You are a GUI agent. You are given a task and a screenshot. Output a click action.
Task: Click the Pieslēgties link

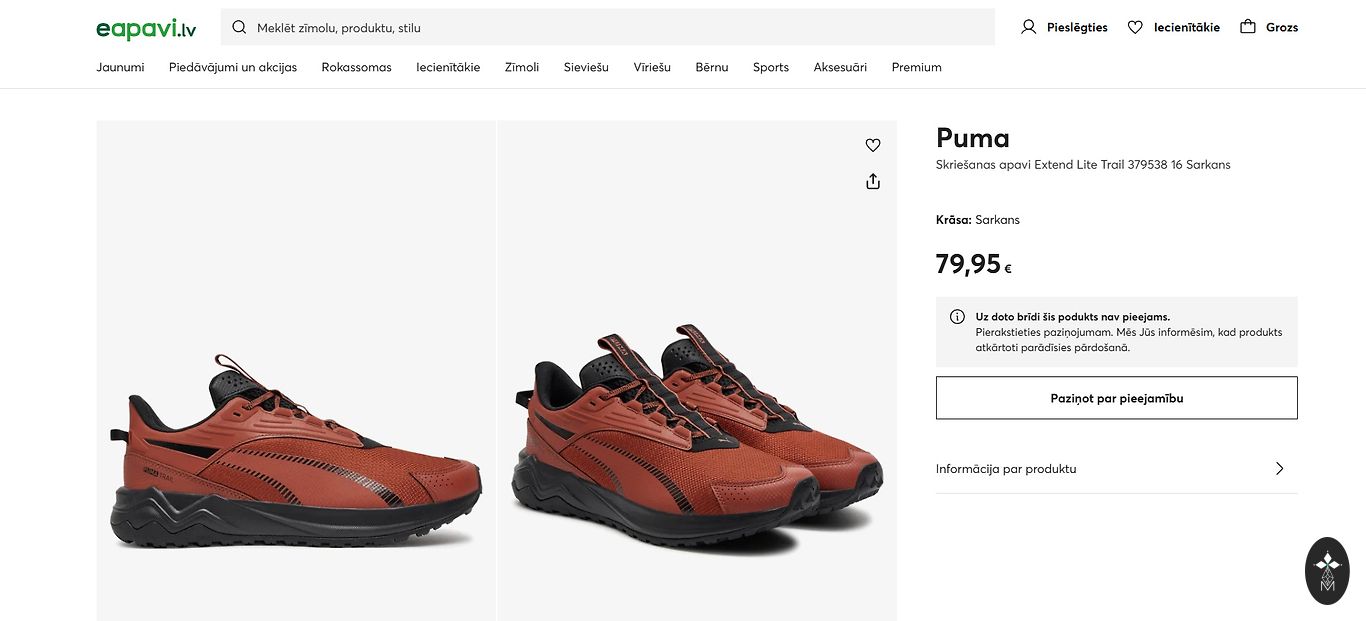coord(1077,27)
